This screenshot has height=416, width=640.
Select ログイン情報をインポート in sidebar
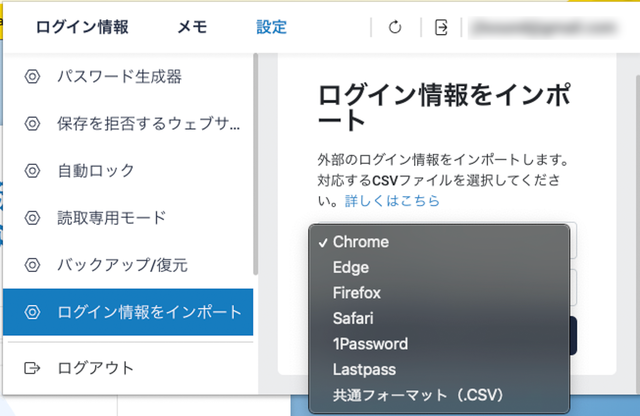click(x=128, y=312)
